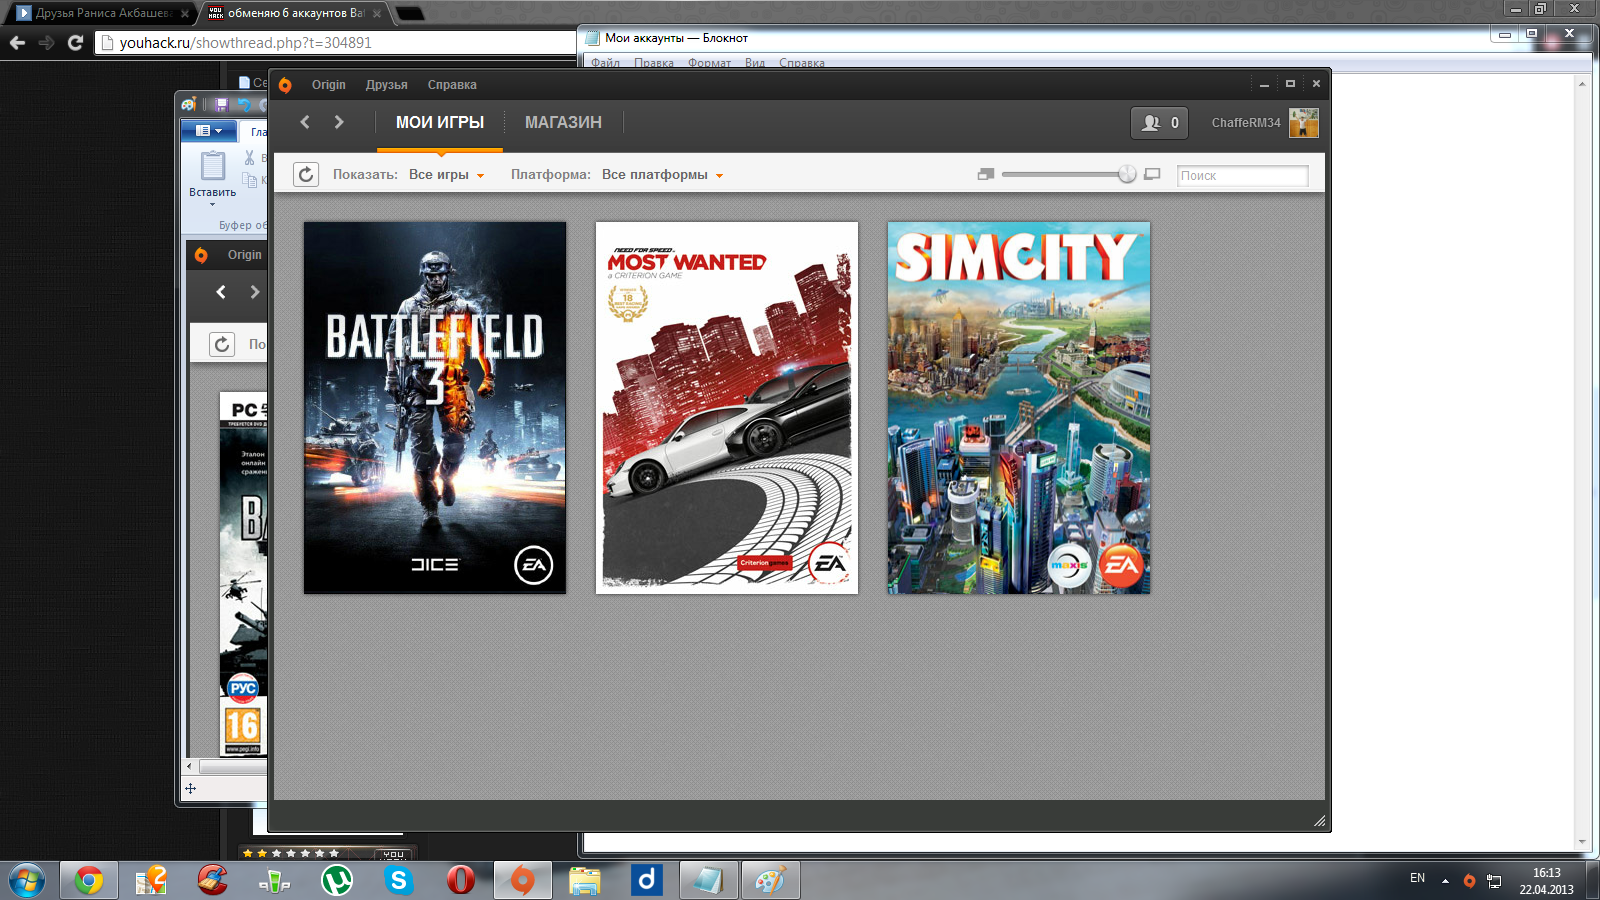
Task: Switch to the МОИ ИГРЫ tab
Action: pos(440,122)
